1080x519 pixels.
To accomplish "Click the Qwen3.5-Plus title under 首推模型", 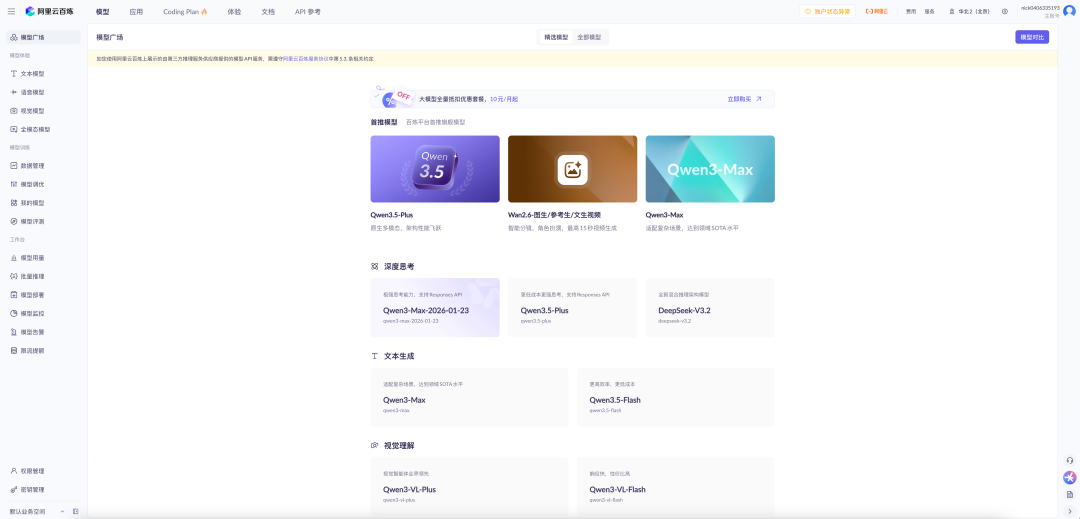I will [392, 215].
